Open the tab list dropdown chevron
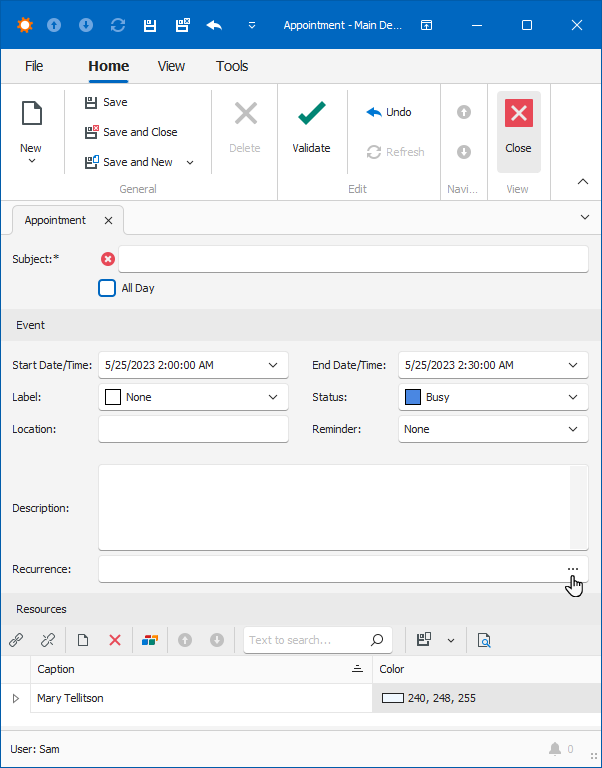This screenshot has width=602, height=768. coord(585,217)
